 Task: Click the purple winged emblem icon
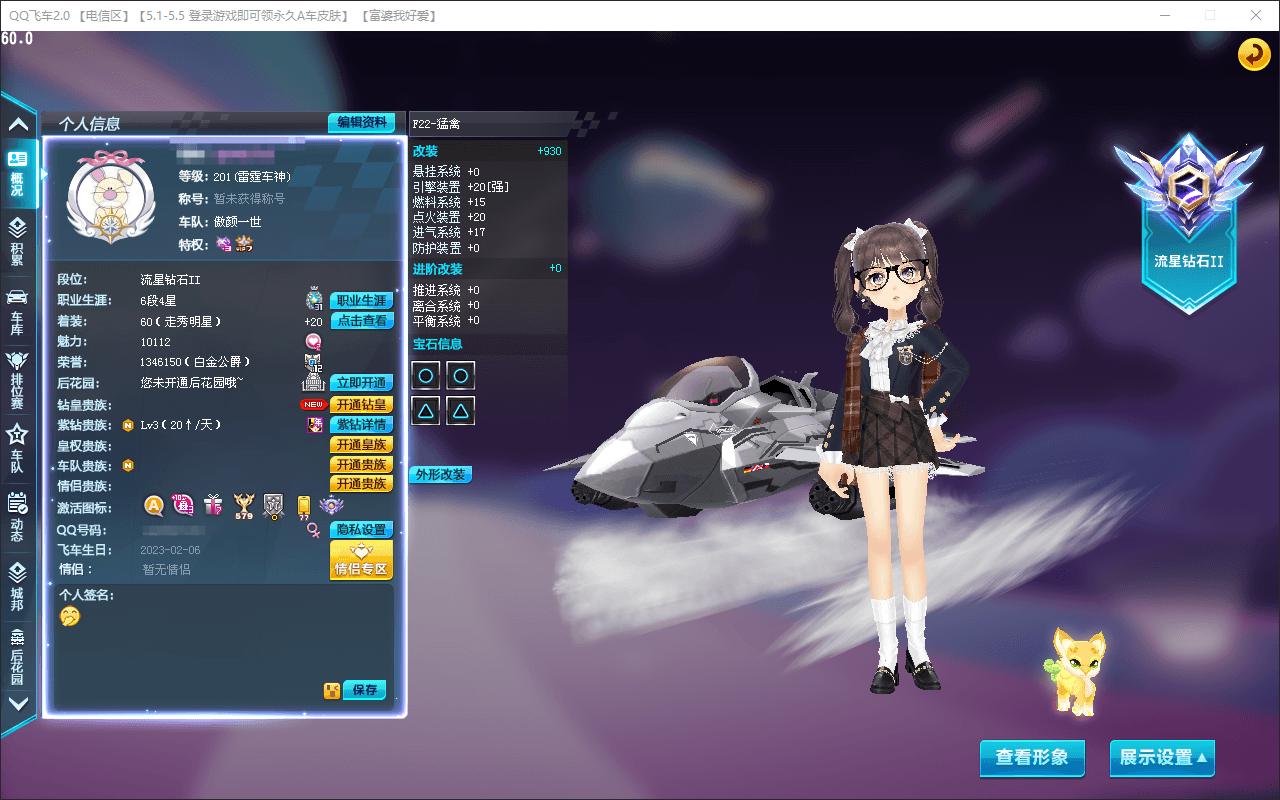click(x=331, y=506)
